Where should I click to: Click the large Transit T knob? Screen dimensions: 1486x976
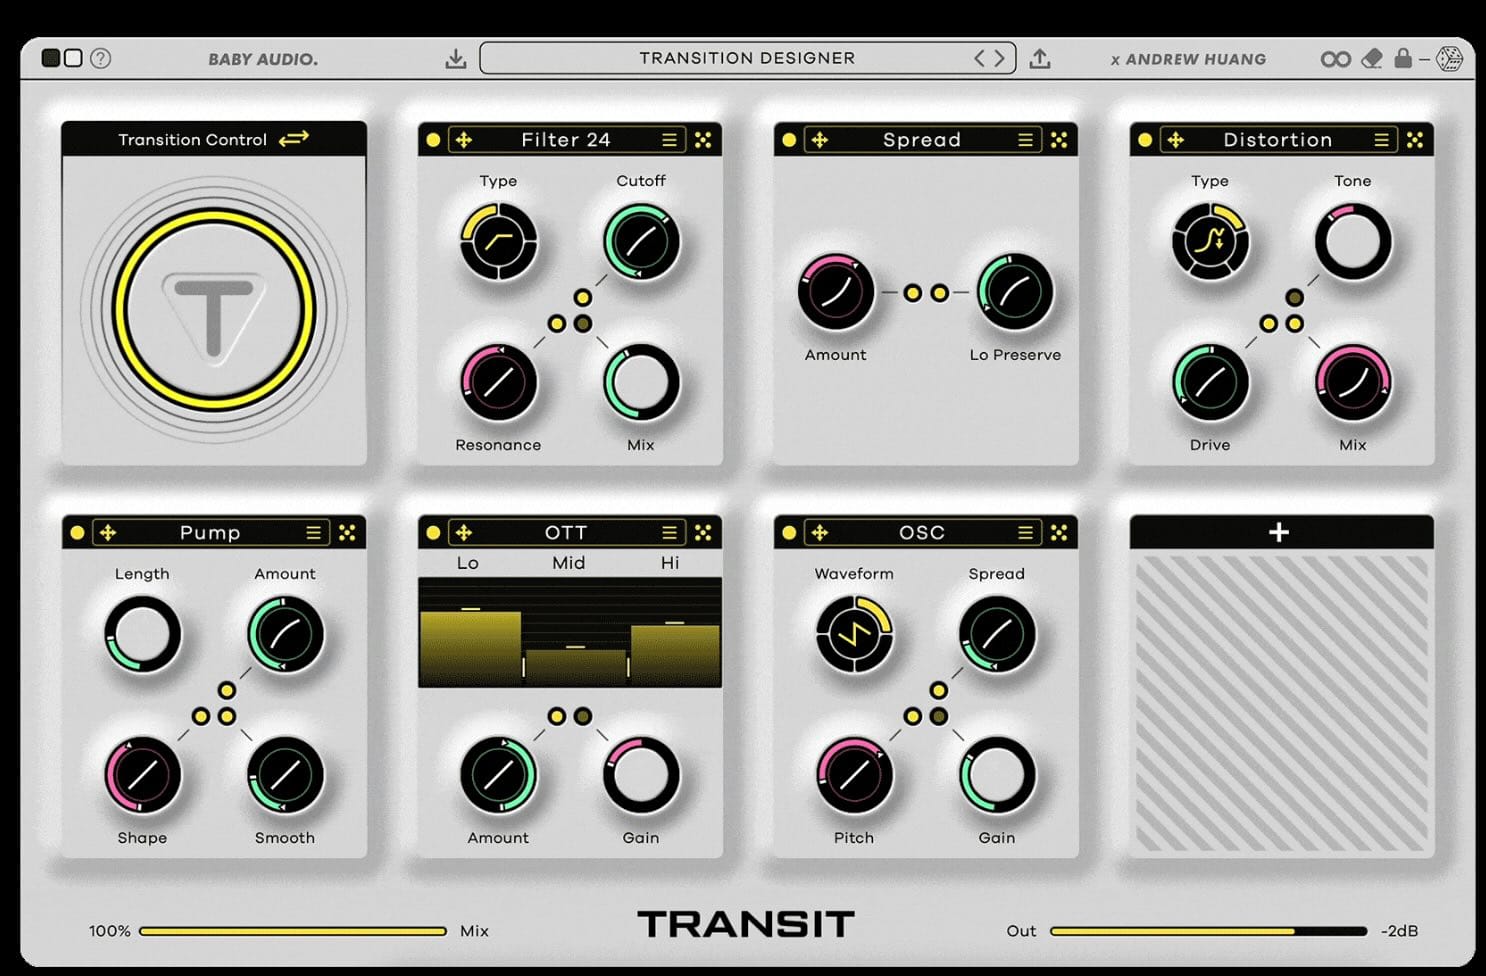click(x=214, y=309)
